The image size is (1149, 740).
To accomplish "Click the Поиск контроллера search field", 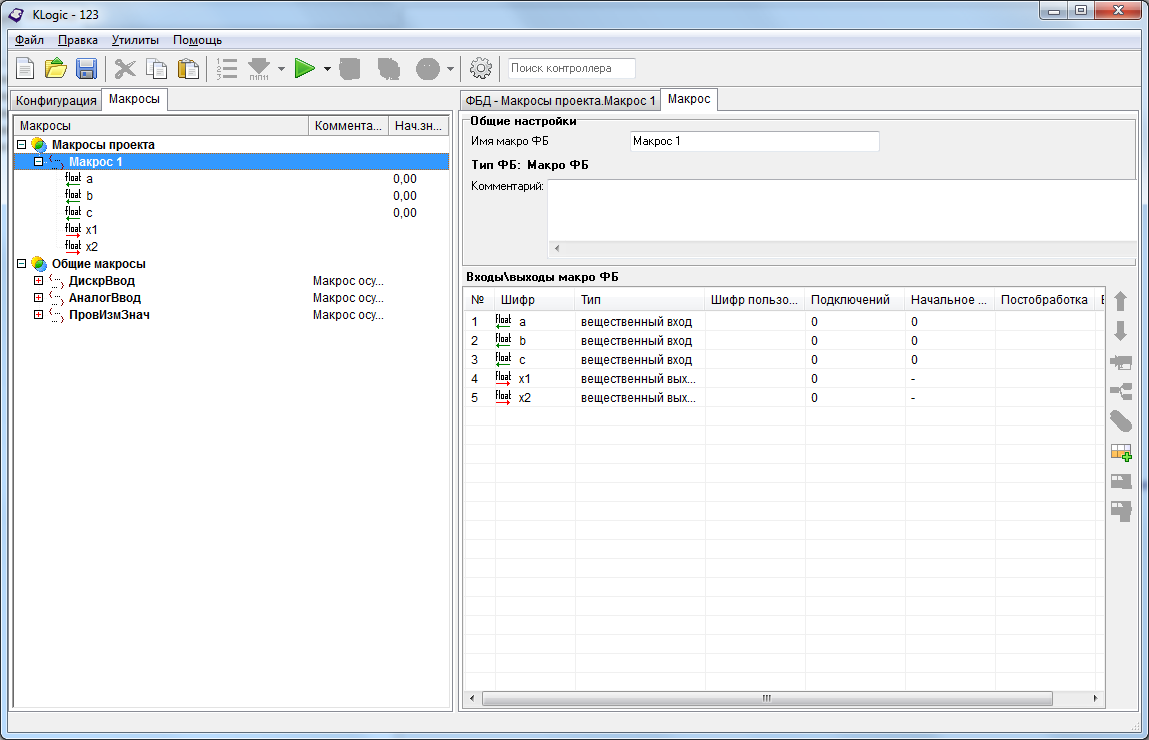I will (x=571, y=69).
